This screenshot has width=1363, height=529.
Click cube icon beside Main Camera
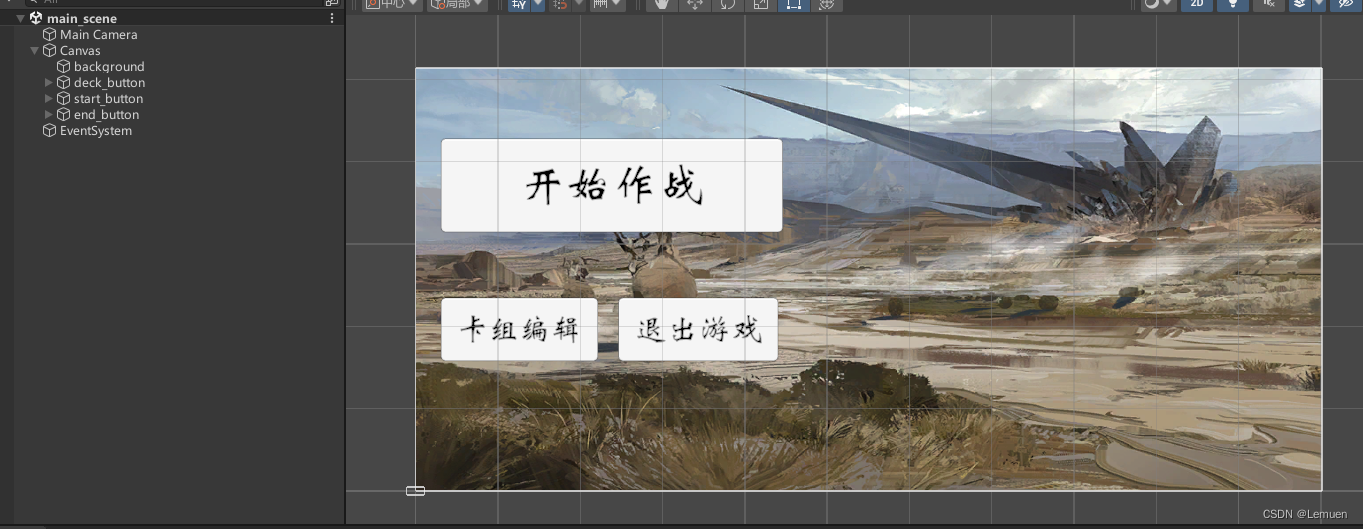tap(49, 35)
